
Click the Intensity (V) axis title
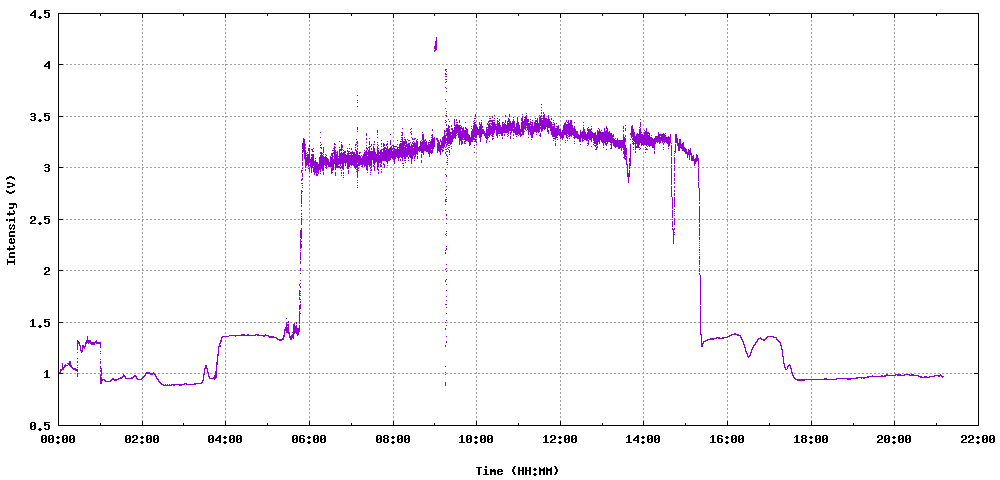[x=11, y=219]
